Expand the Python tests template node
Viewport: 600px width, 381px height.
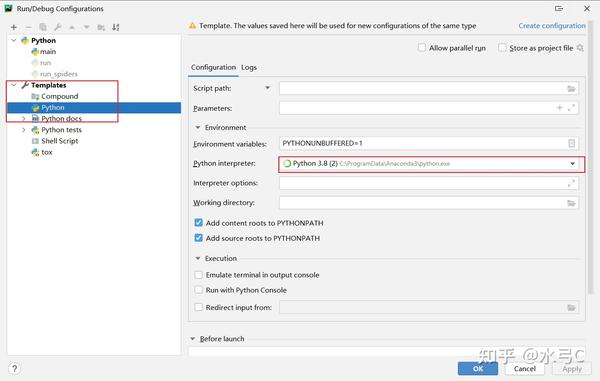point(24,130)
